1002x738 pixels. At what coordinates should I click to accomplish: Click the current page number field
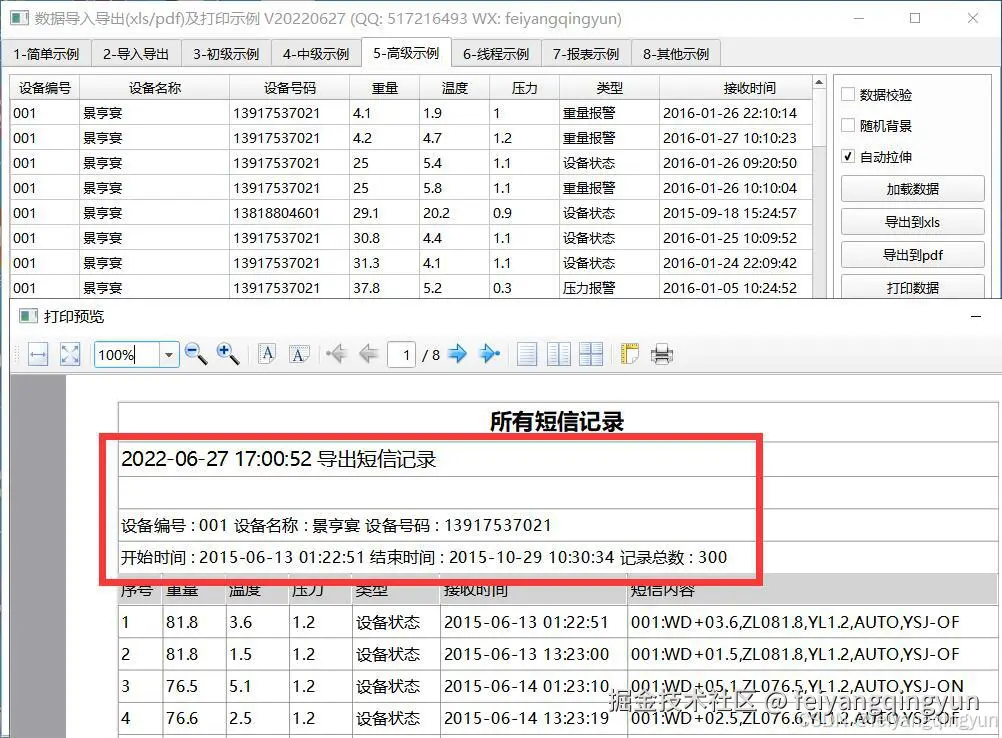[x=401, y=355]
